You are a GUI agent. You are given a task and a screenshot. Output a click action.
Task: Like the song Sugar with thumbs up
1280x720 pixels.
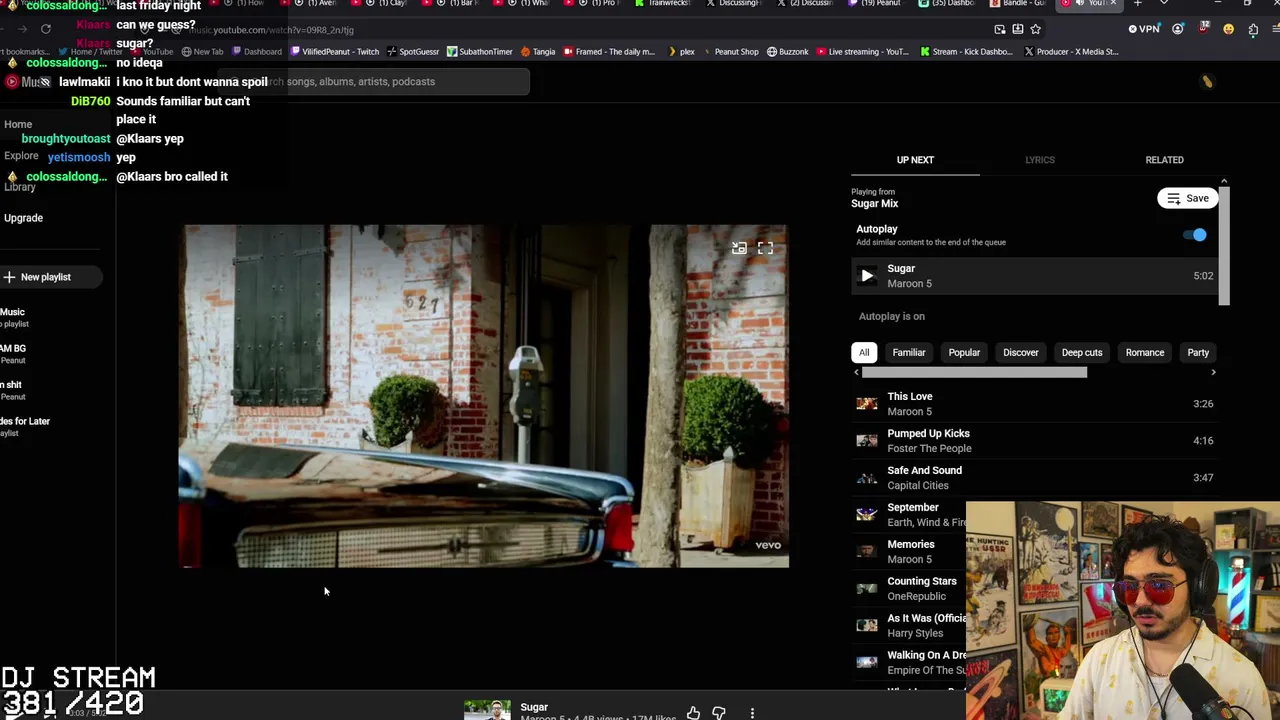point(693,713)
